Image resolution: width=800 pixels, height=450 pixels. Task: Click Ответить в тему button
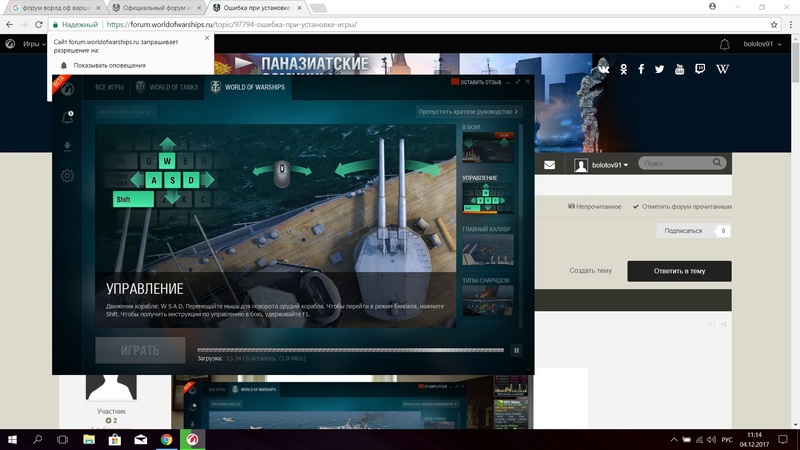[679, 271]
